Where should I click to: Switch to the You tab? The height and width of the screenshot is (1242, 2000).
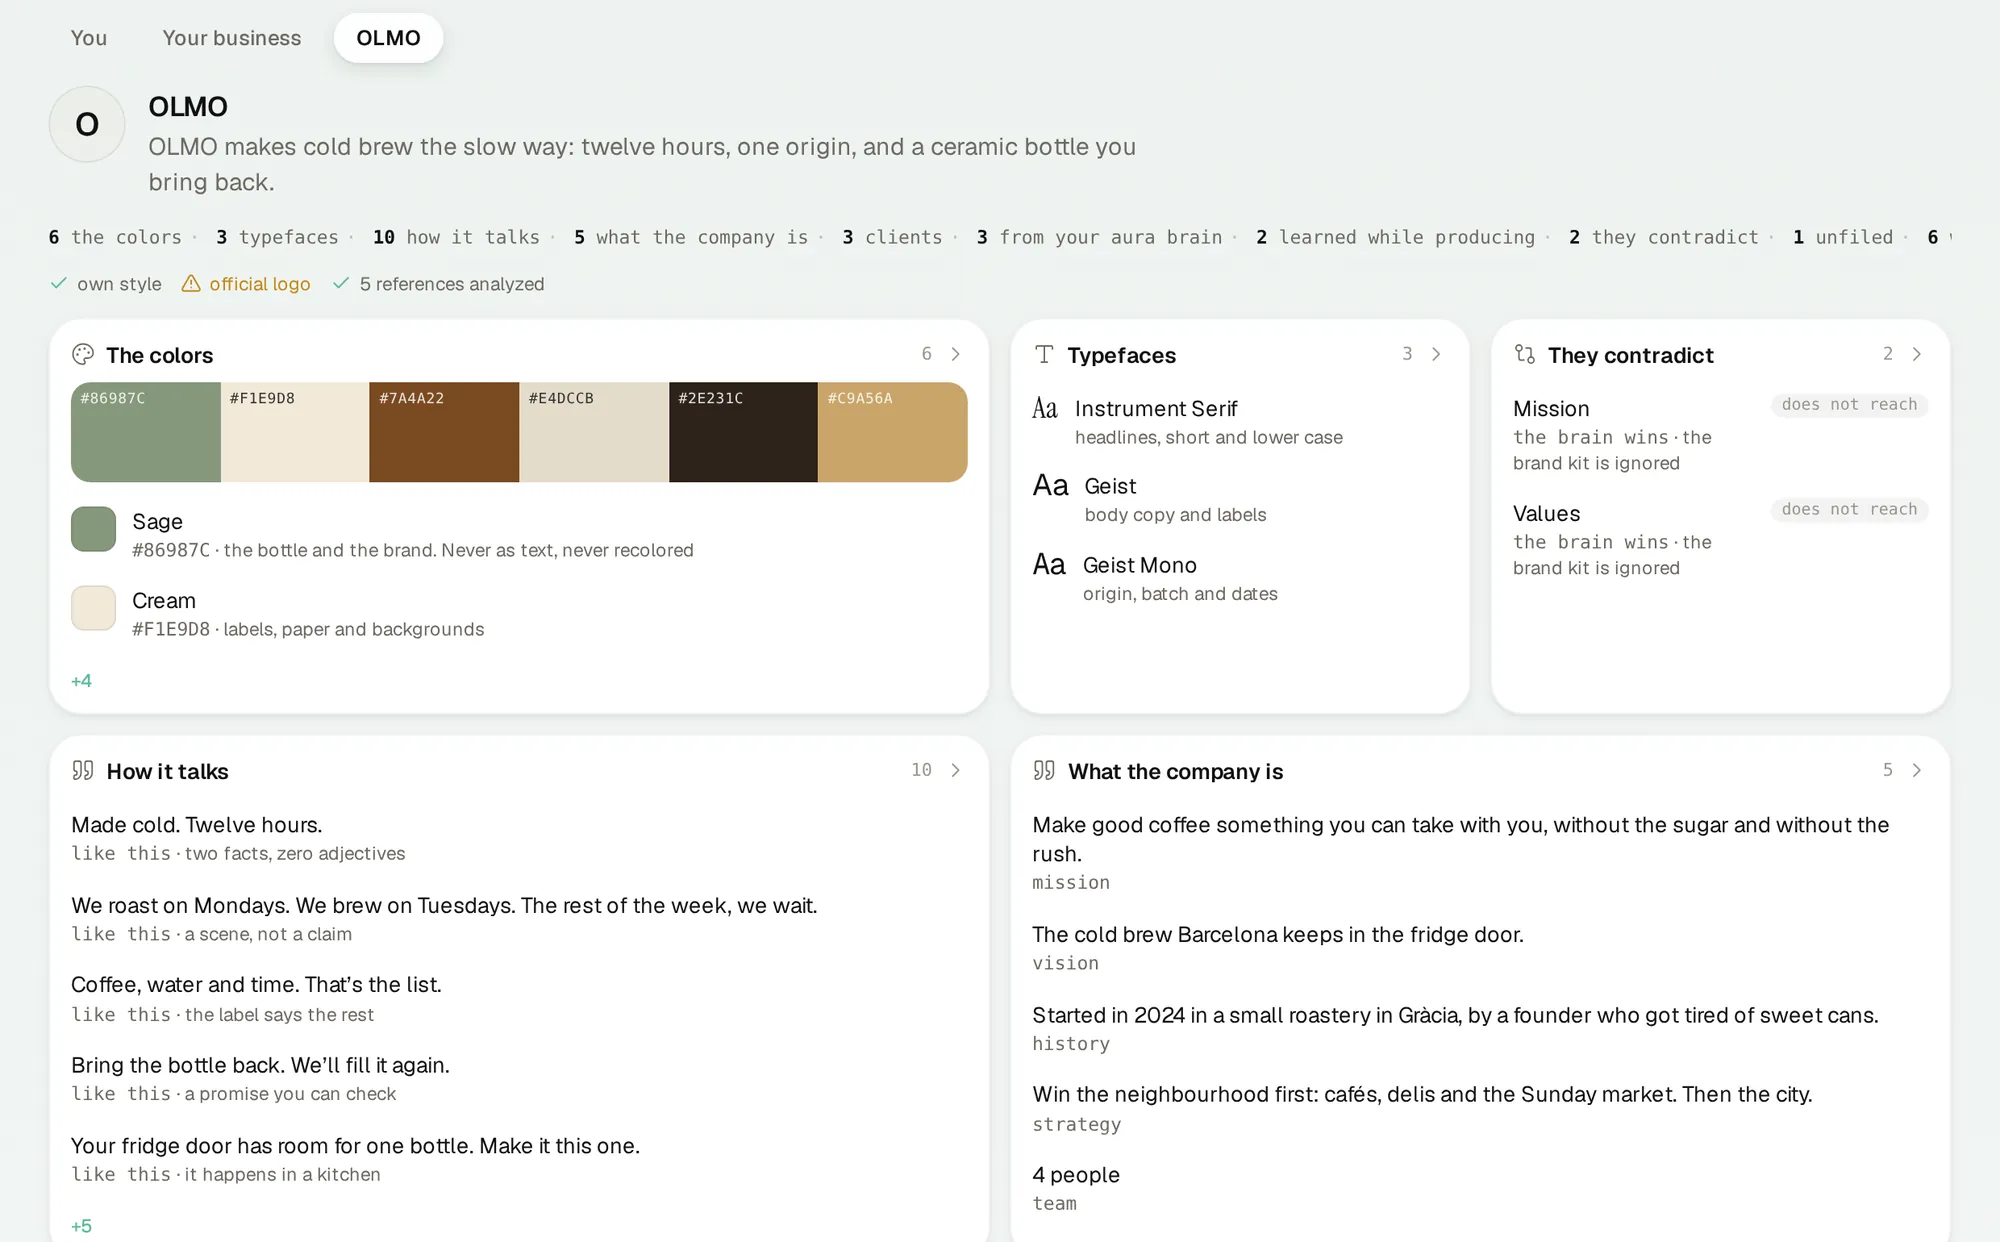point(89,38)
